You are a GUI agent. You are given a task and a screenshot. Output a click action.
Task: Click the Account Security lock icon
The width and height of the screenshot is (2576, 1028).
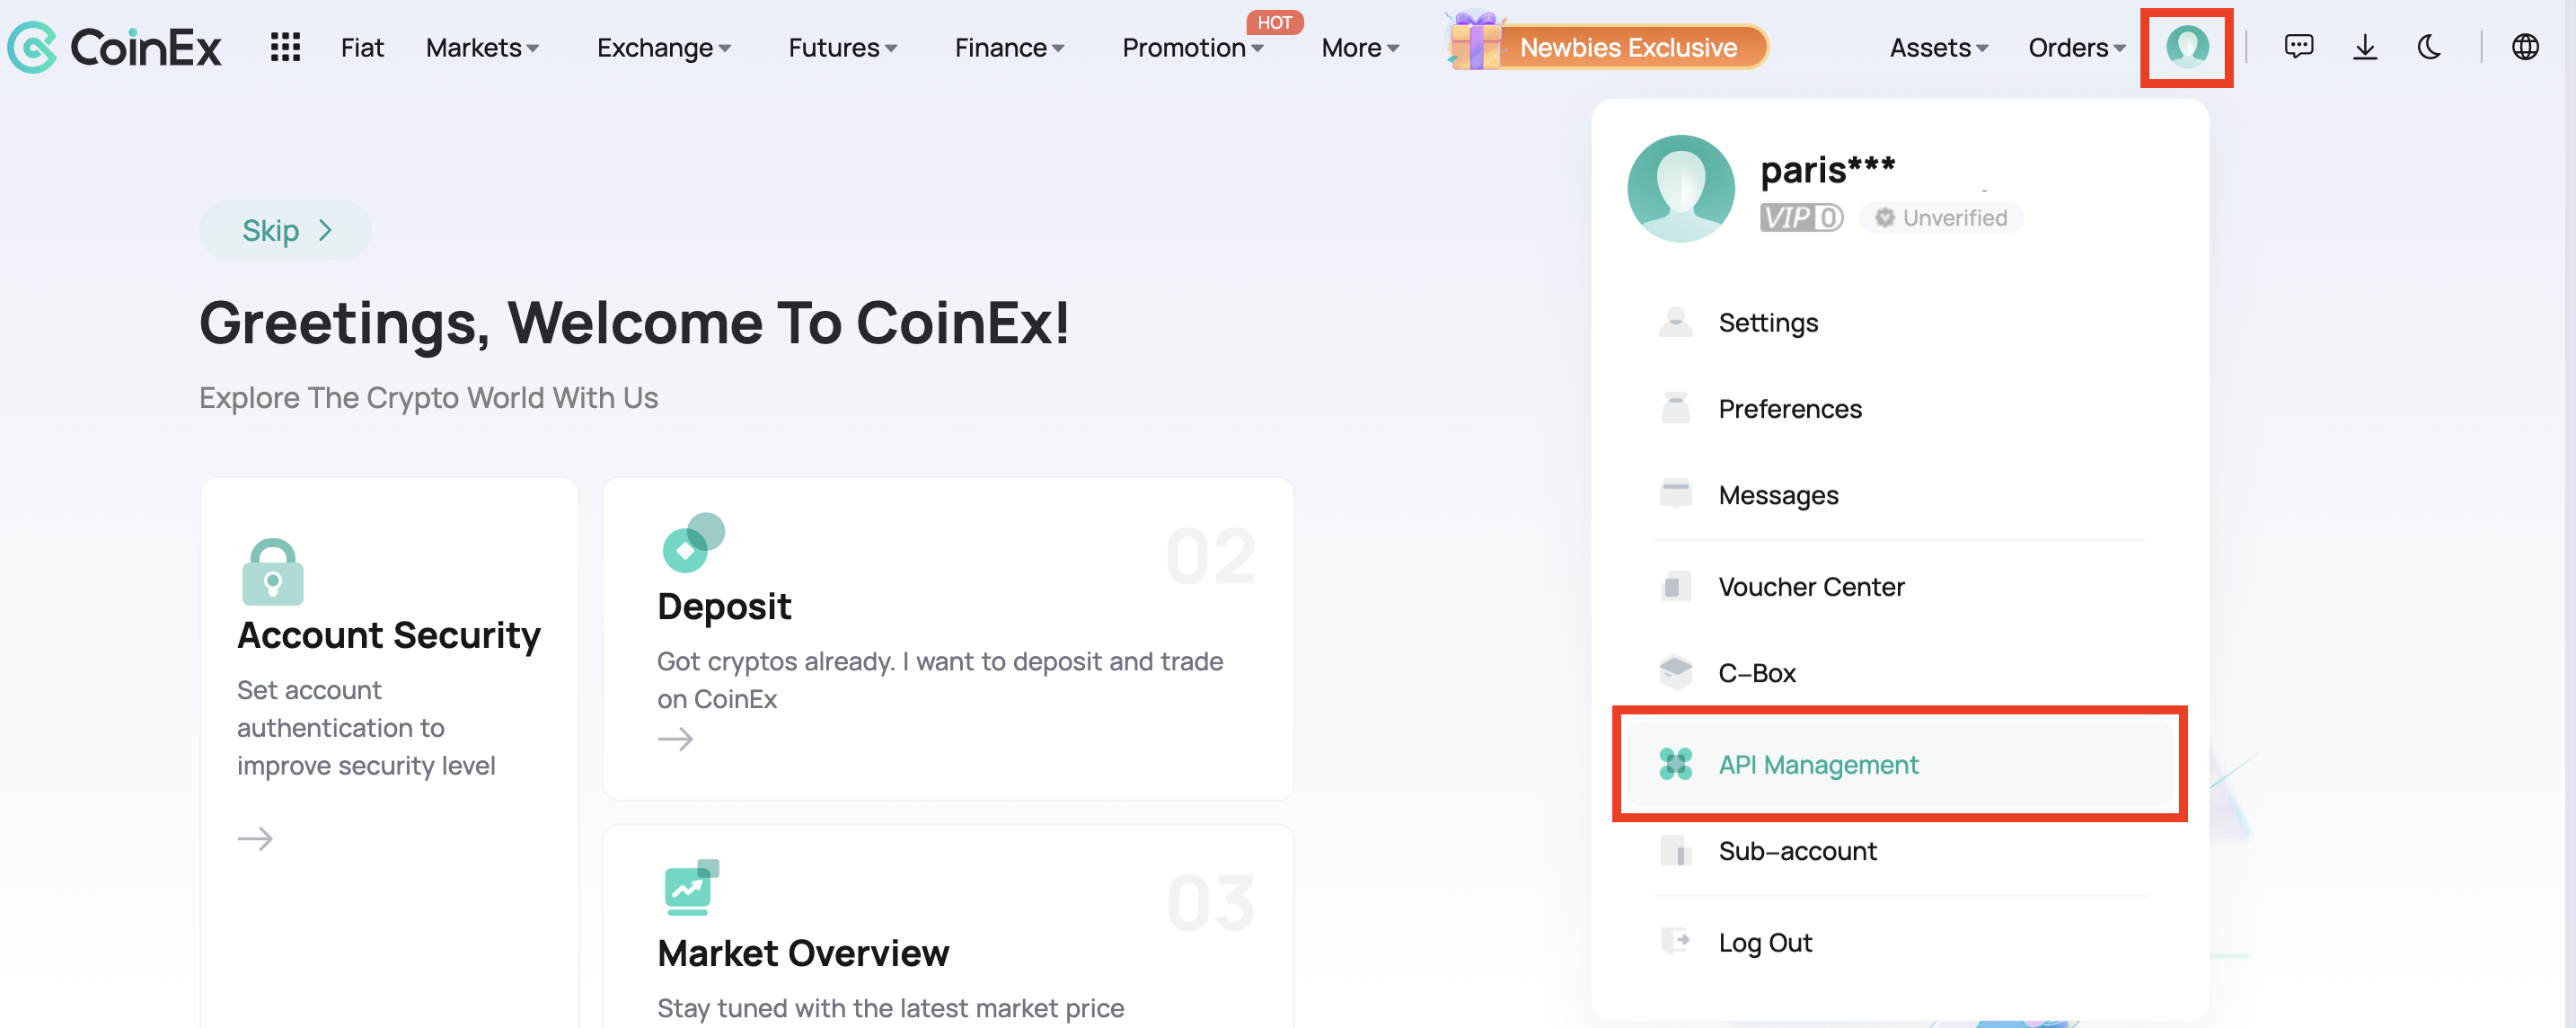point(272,572)
